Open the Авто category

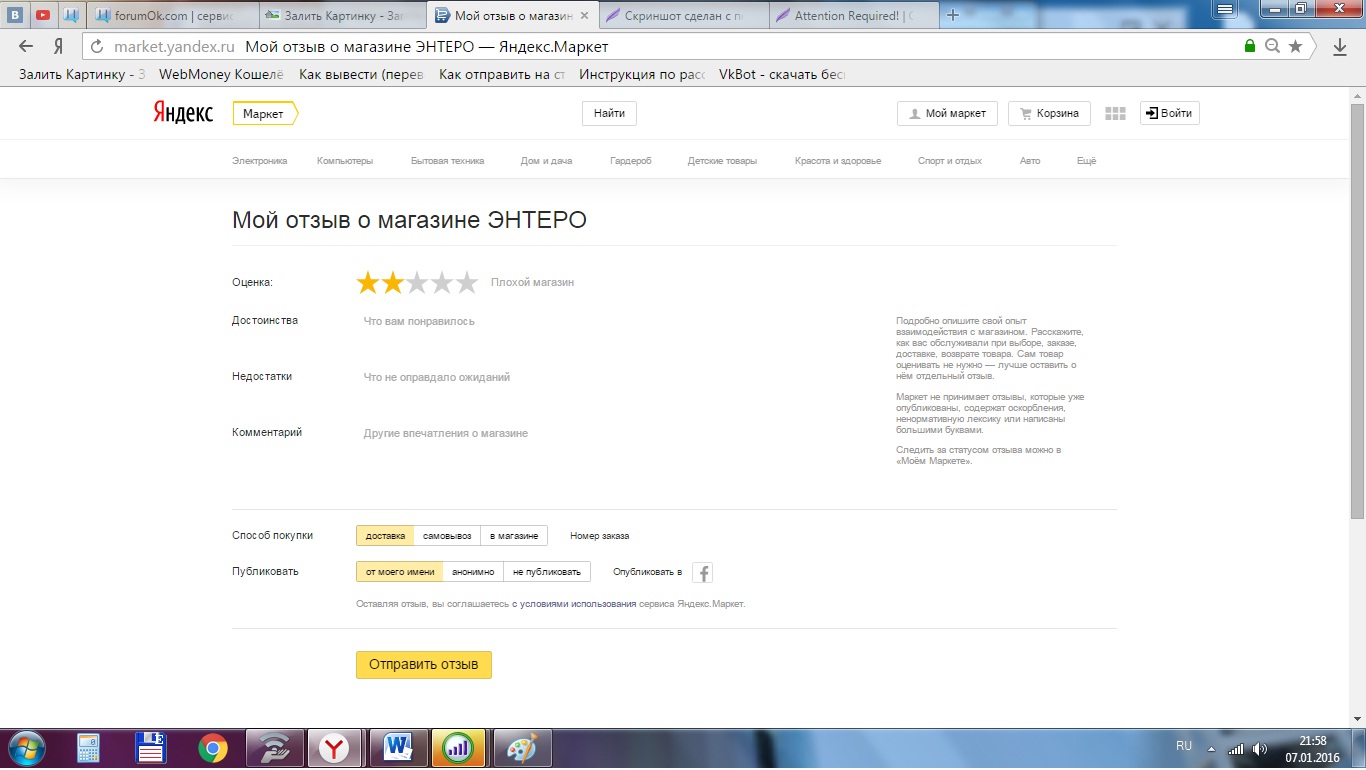click(1030, 161)
